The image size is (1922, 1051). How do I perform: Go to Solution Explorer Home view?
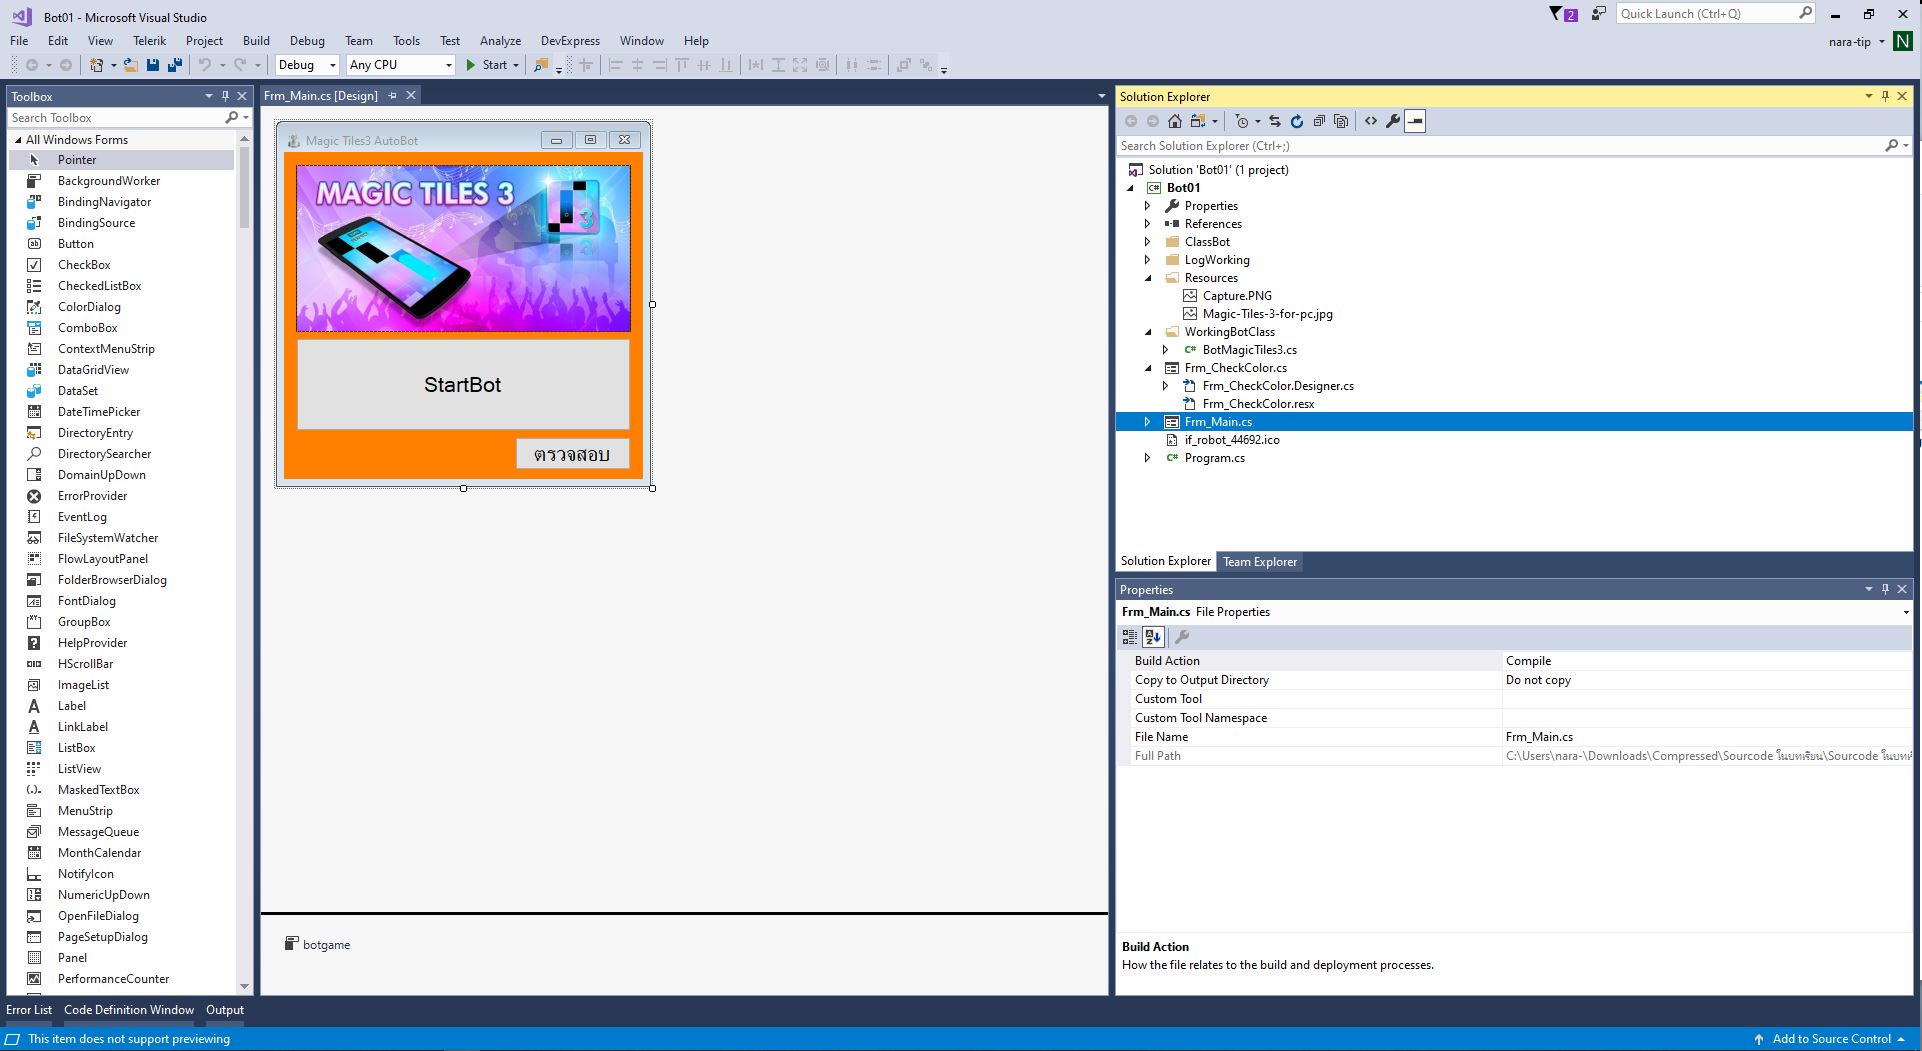[1175, 121]
